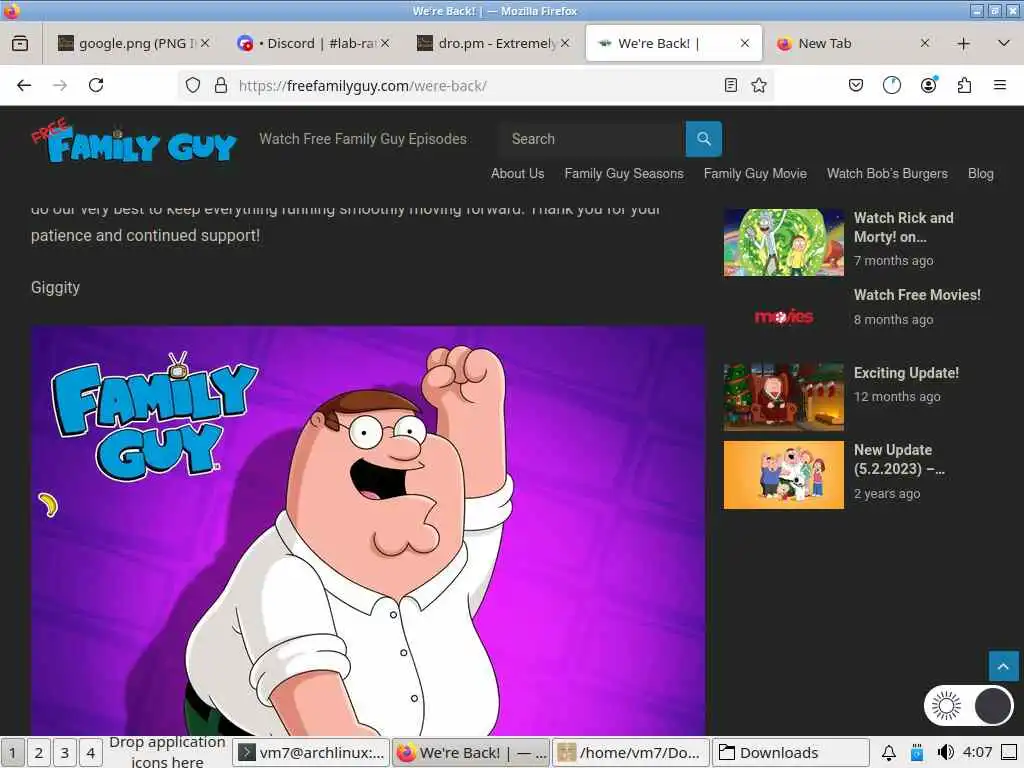Click the Exciting Update Christmas thumbnail

coord(784,397)
